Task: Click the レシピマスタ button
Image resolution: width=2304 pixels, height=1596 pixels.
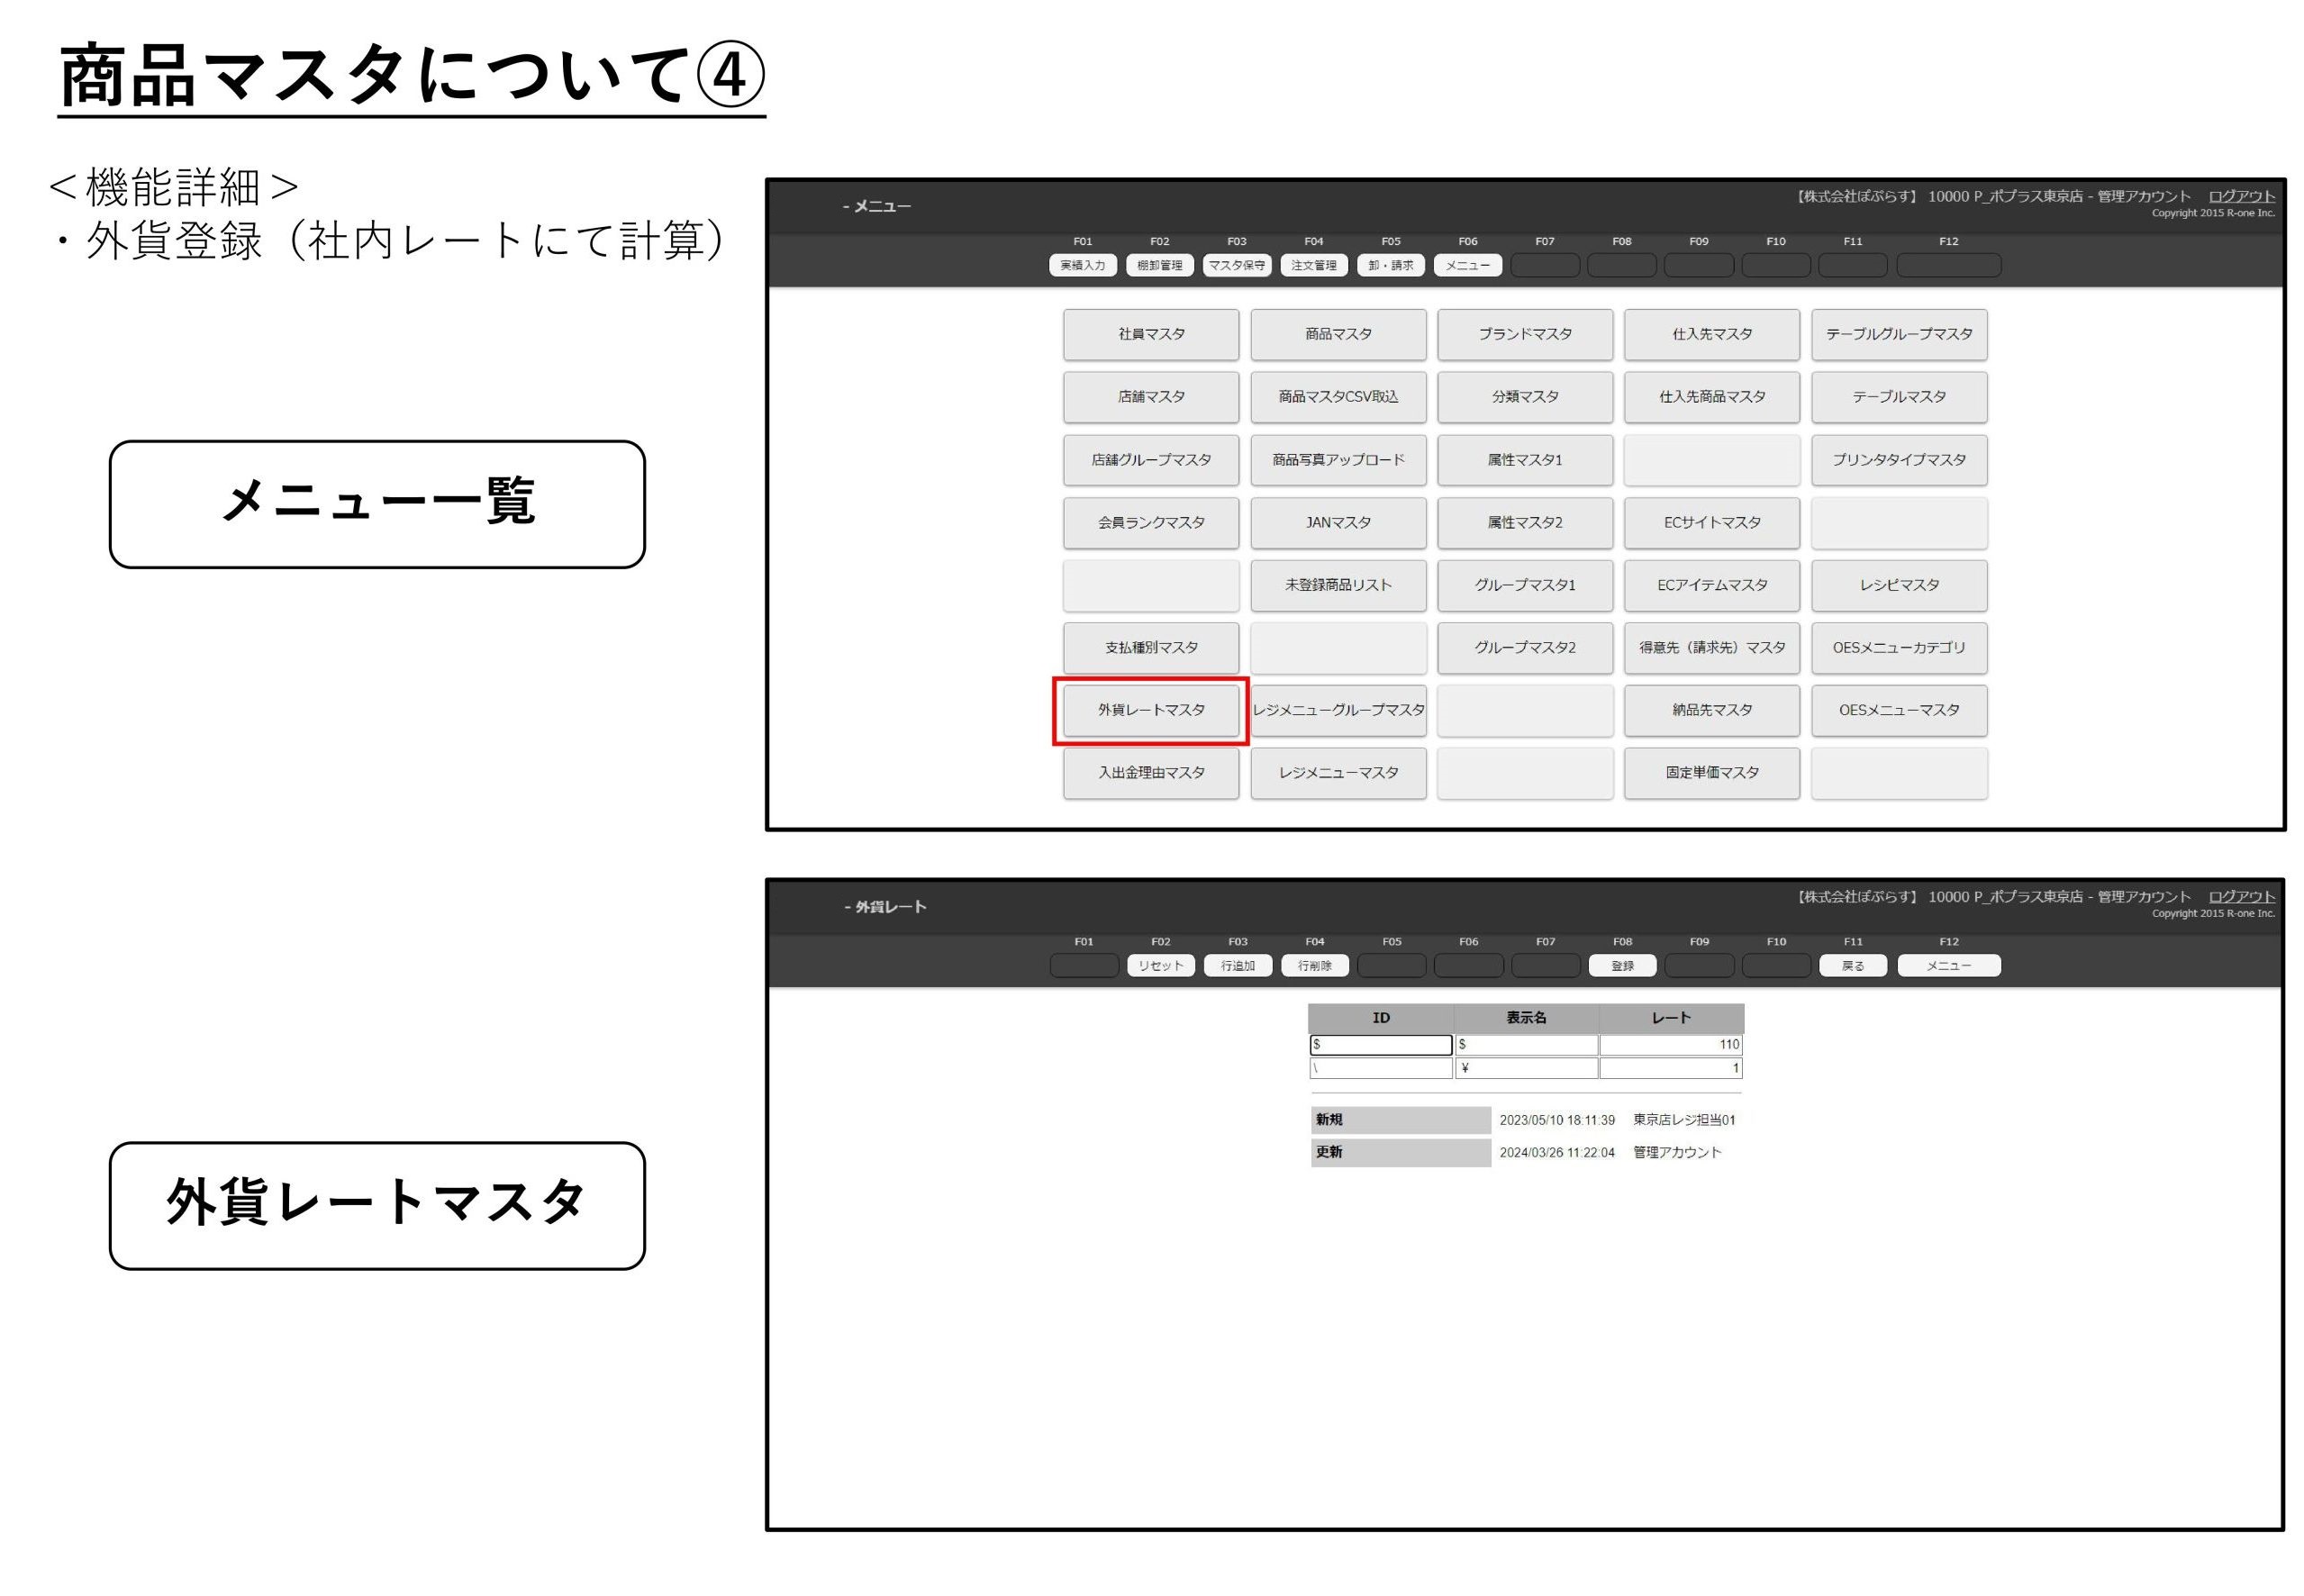Action: tap(1898, 585)
